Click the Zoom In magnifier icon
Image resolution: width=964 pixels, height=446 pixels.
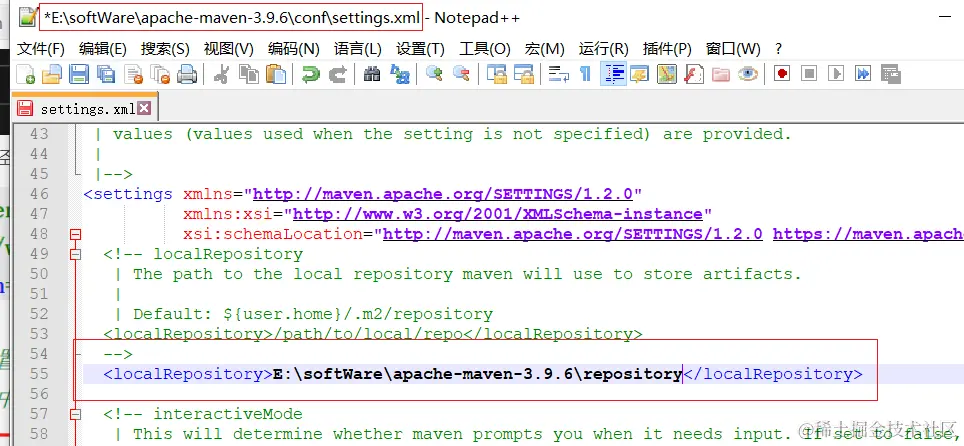pos(434,74)
